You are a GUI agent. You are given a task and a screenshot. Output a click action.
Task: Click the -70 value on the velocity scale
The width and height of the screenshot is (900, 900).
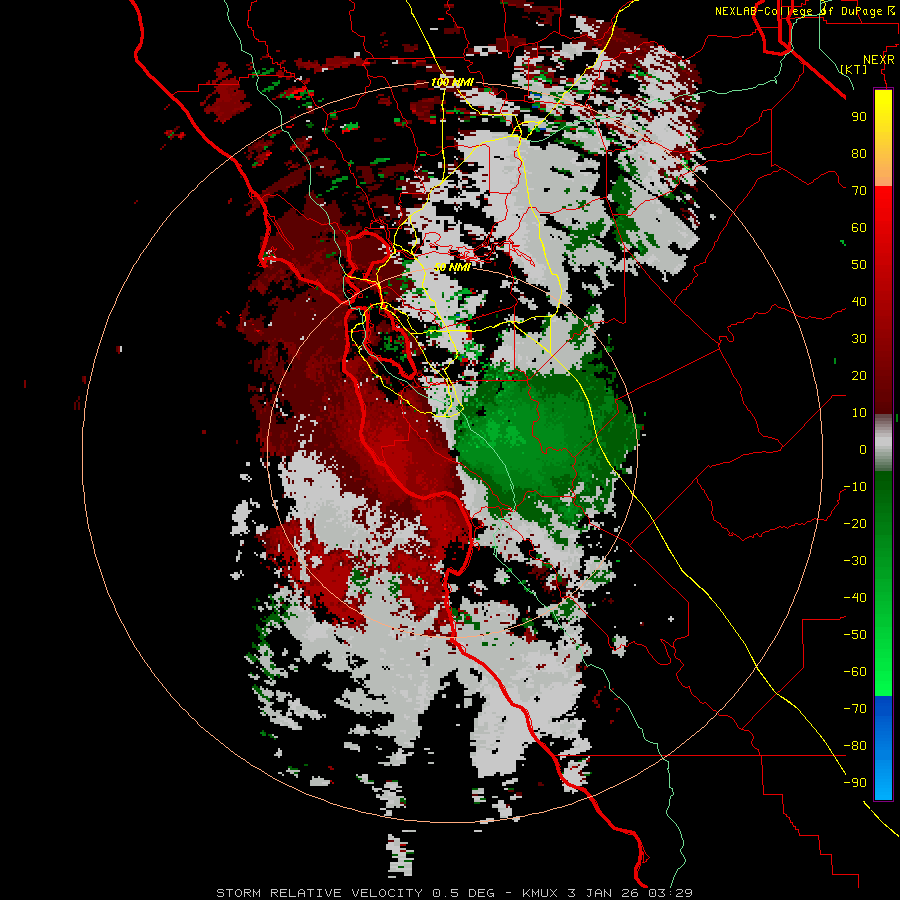[x=855, y=709]
